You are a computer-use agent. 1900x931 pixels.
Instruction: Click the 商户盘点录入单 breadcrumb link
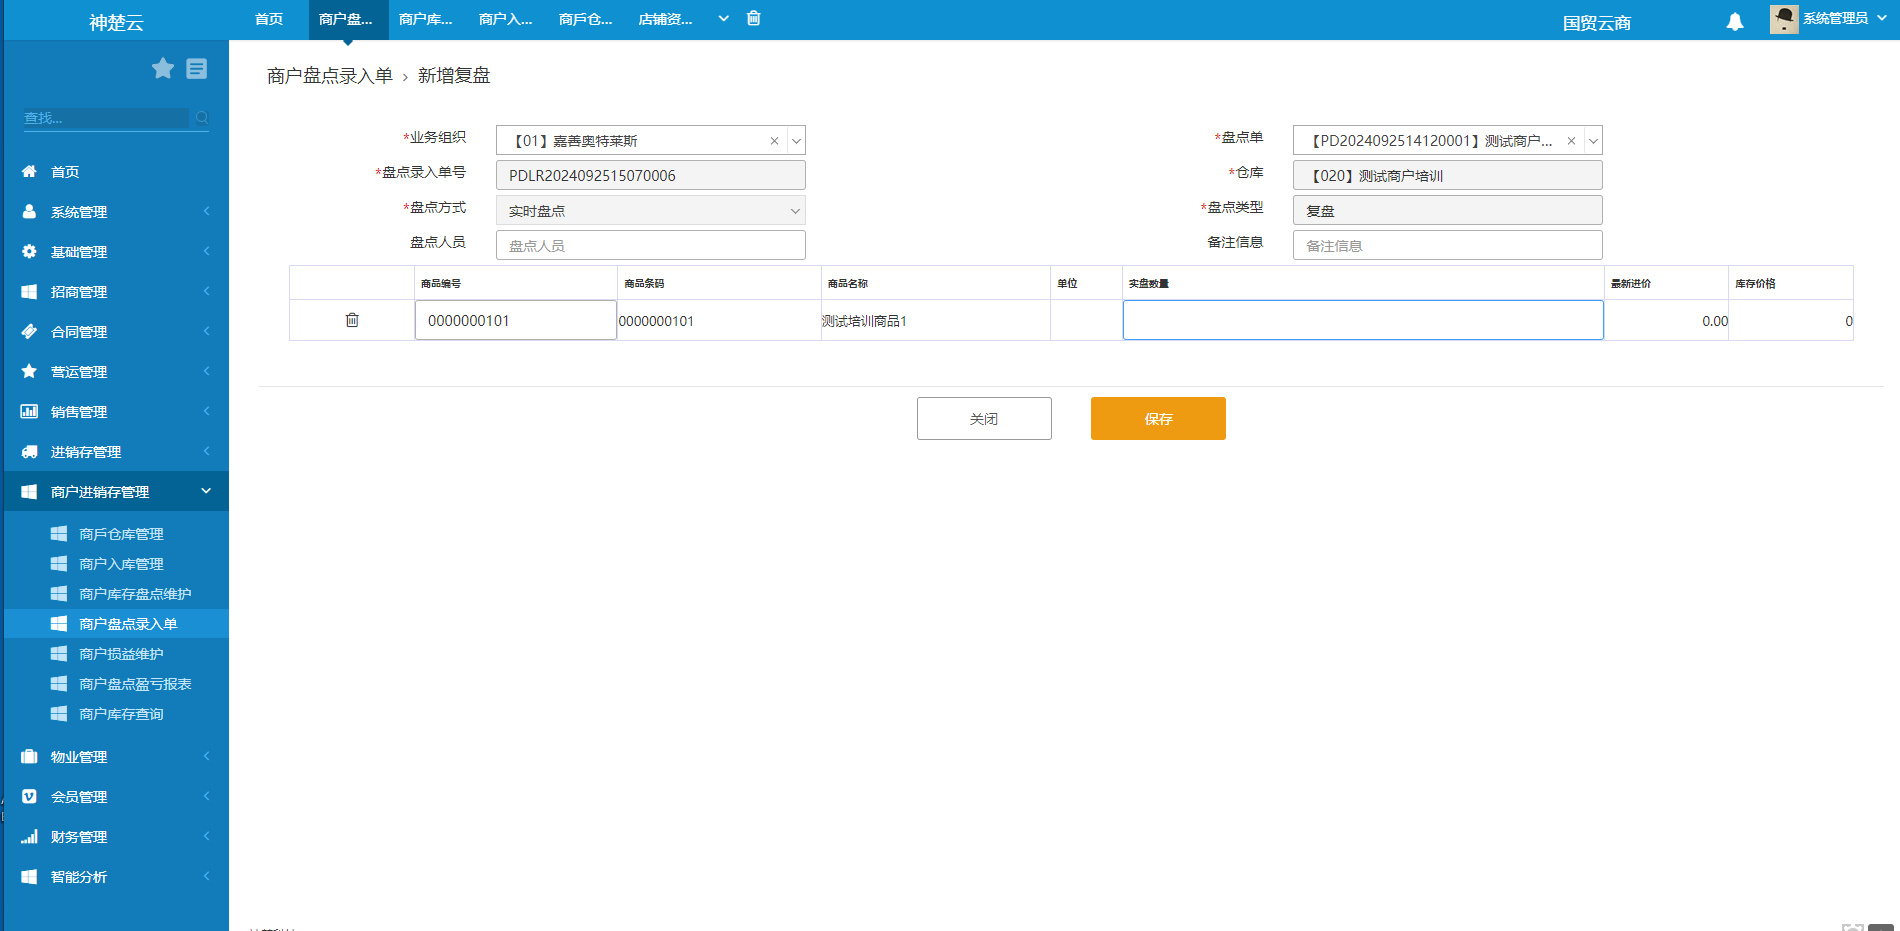click(330, 76)
